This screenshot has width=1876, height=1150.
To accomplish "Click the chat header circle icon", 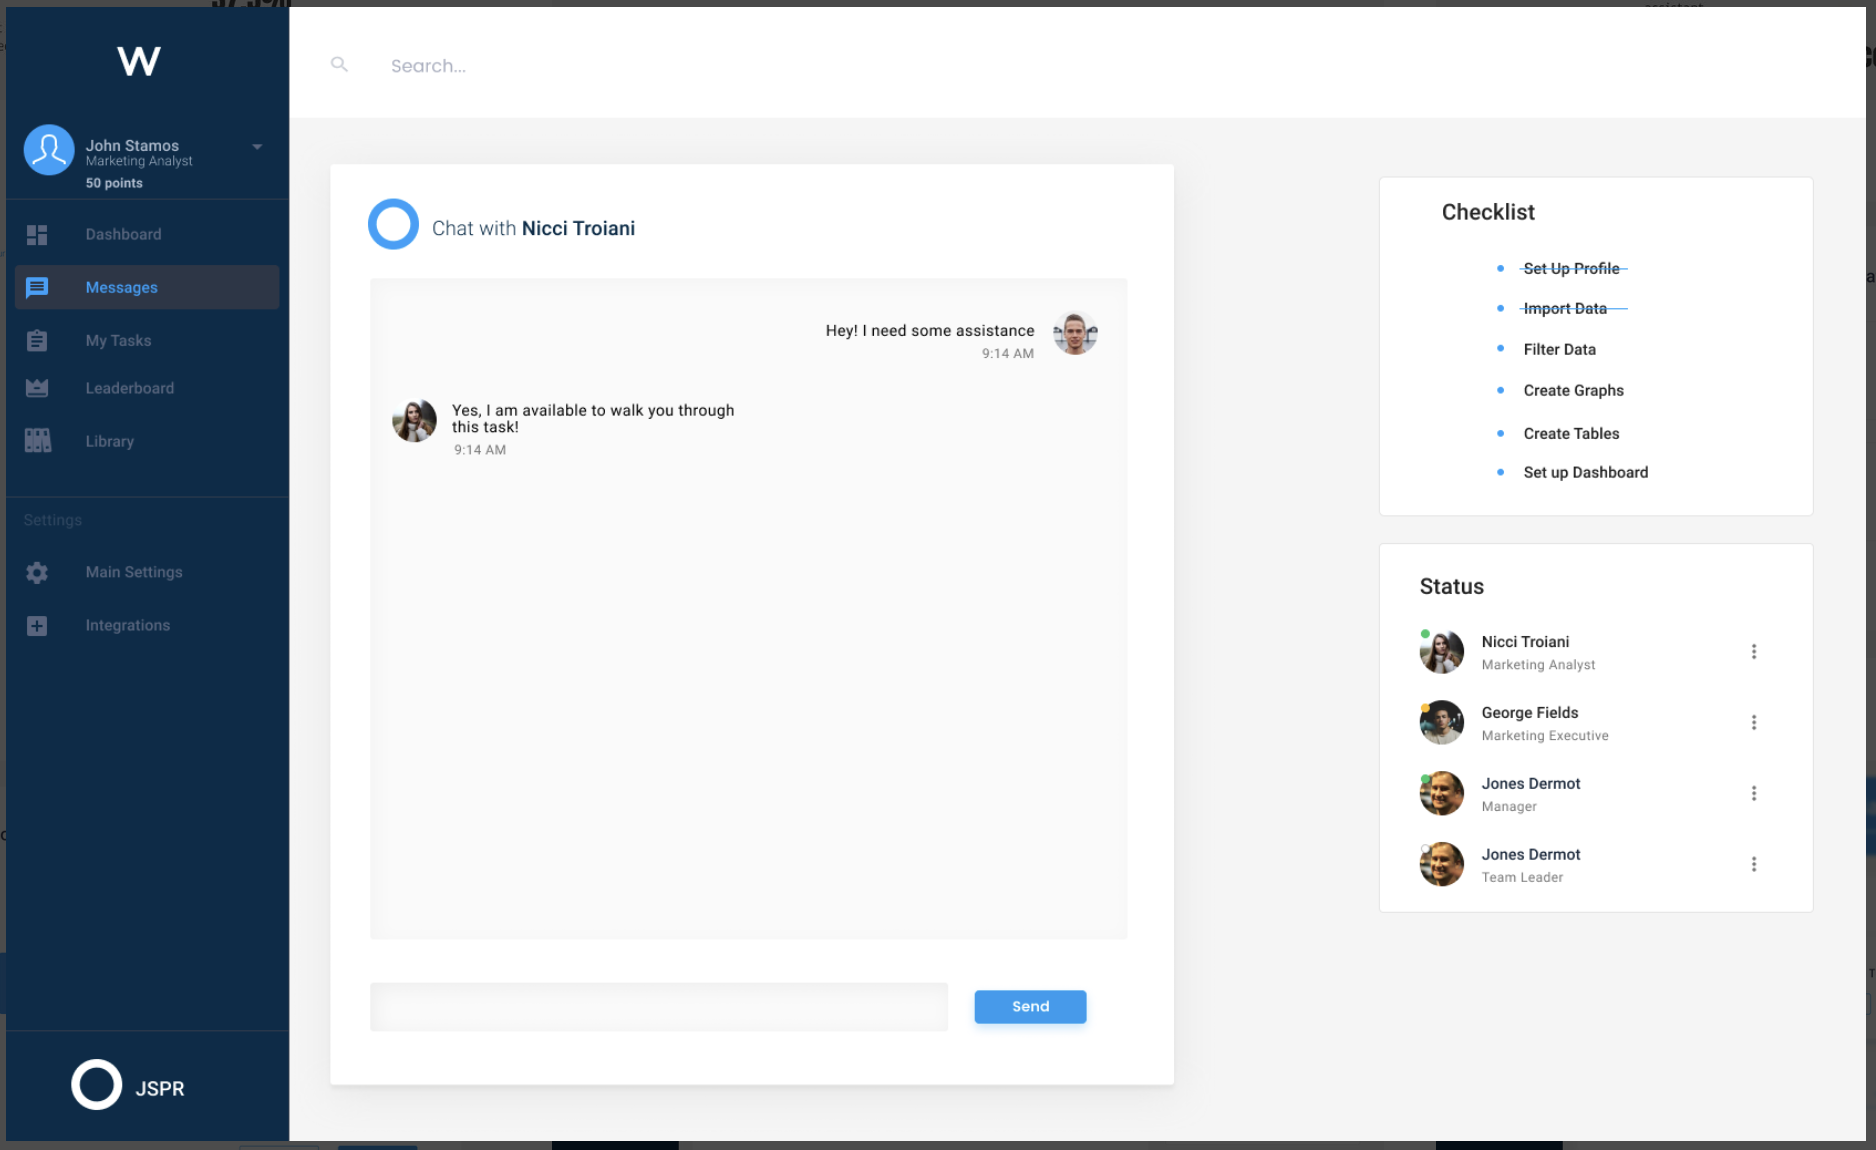I will [x=393, y=224].
